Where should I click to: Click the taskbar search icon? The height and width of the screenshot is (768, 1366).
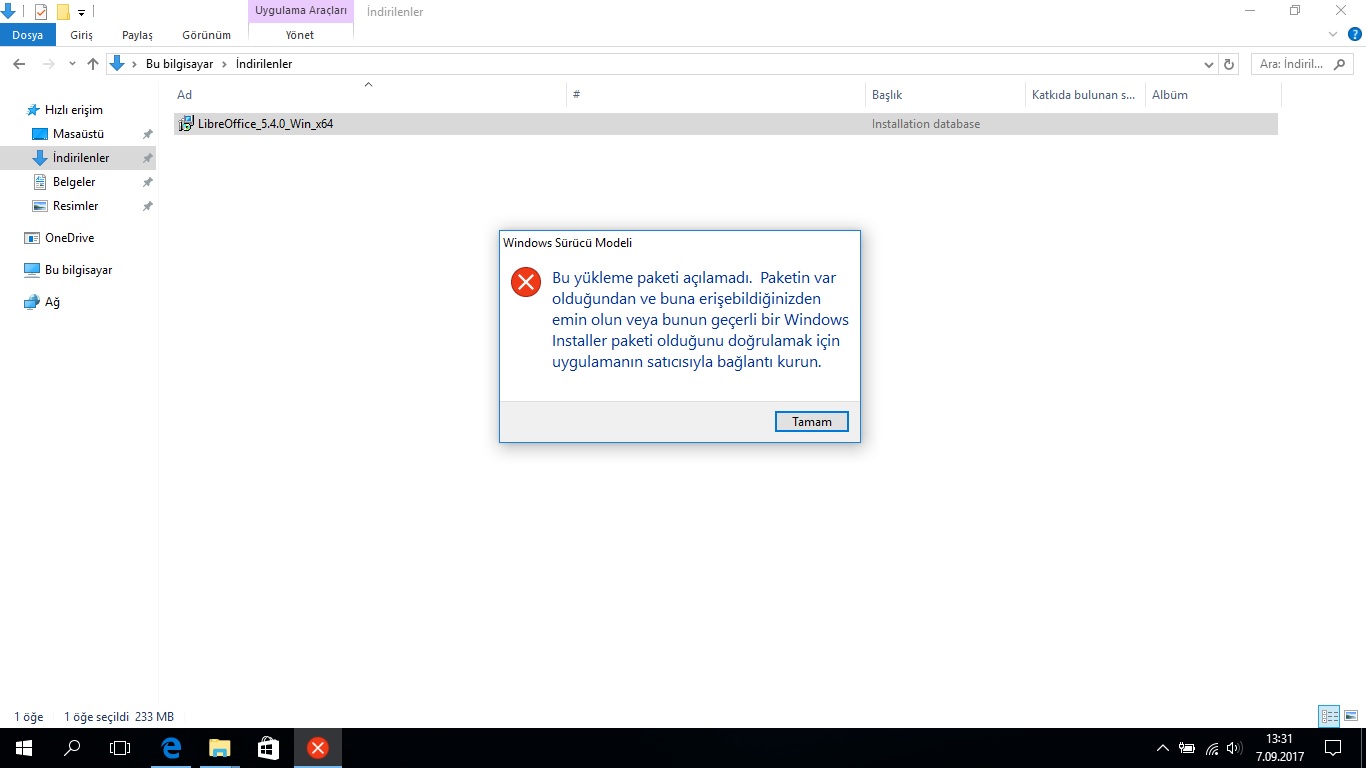[x=72, y=748]
